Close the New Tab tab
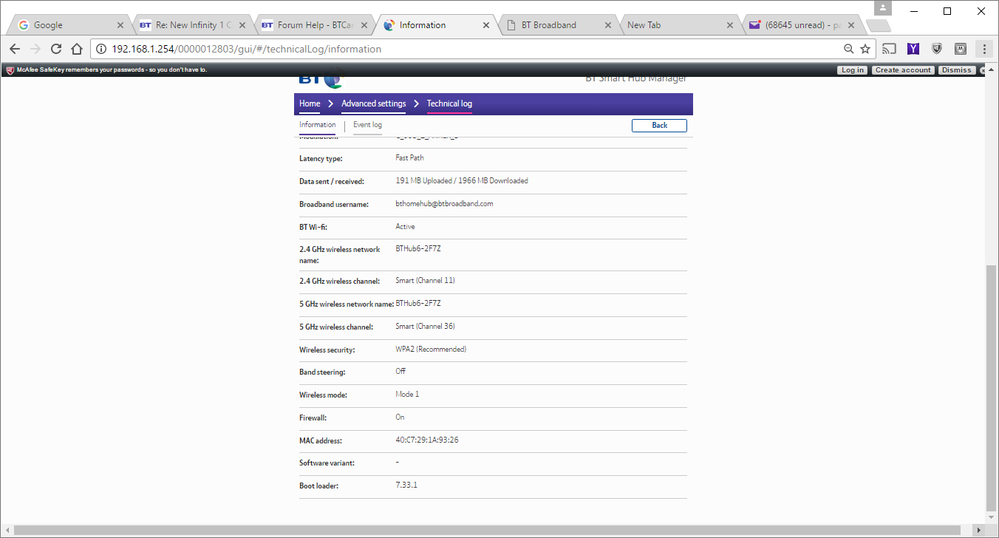 coord(729,25)
